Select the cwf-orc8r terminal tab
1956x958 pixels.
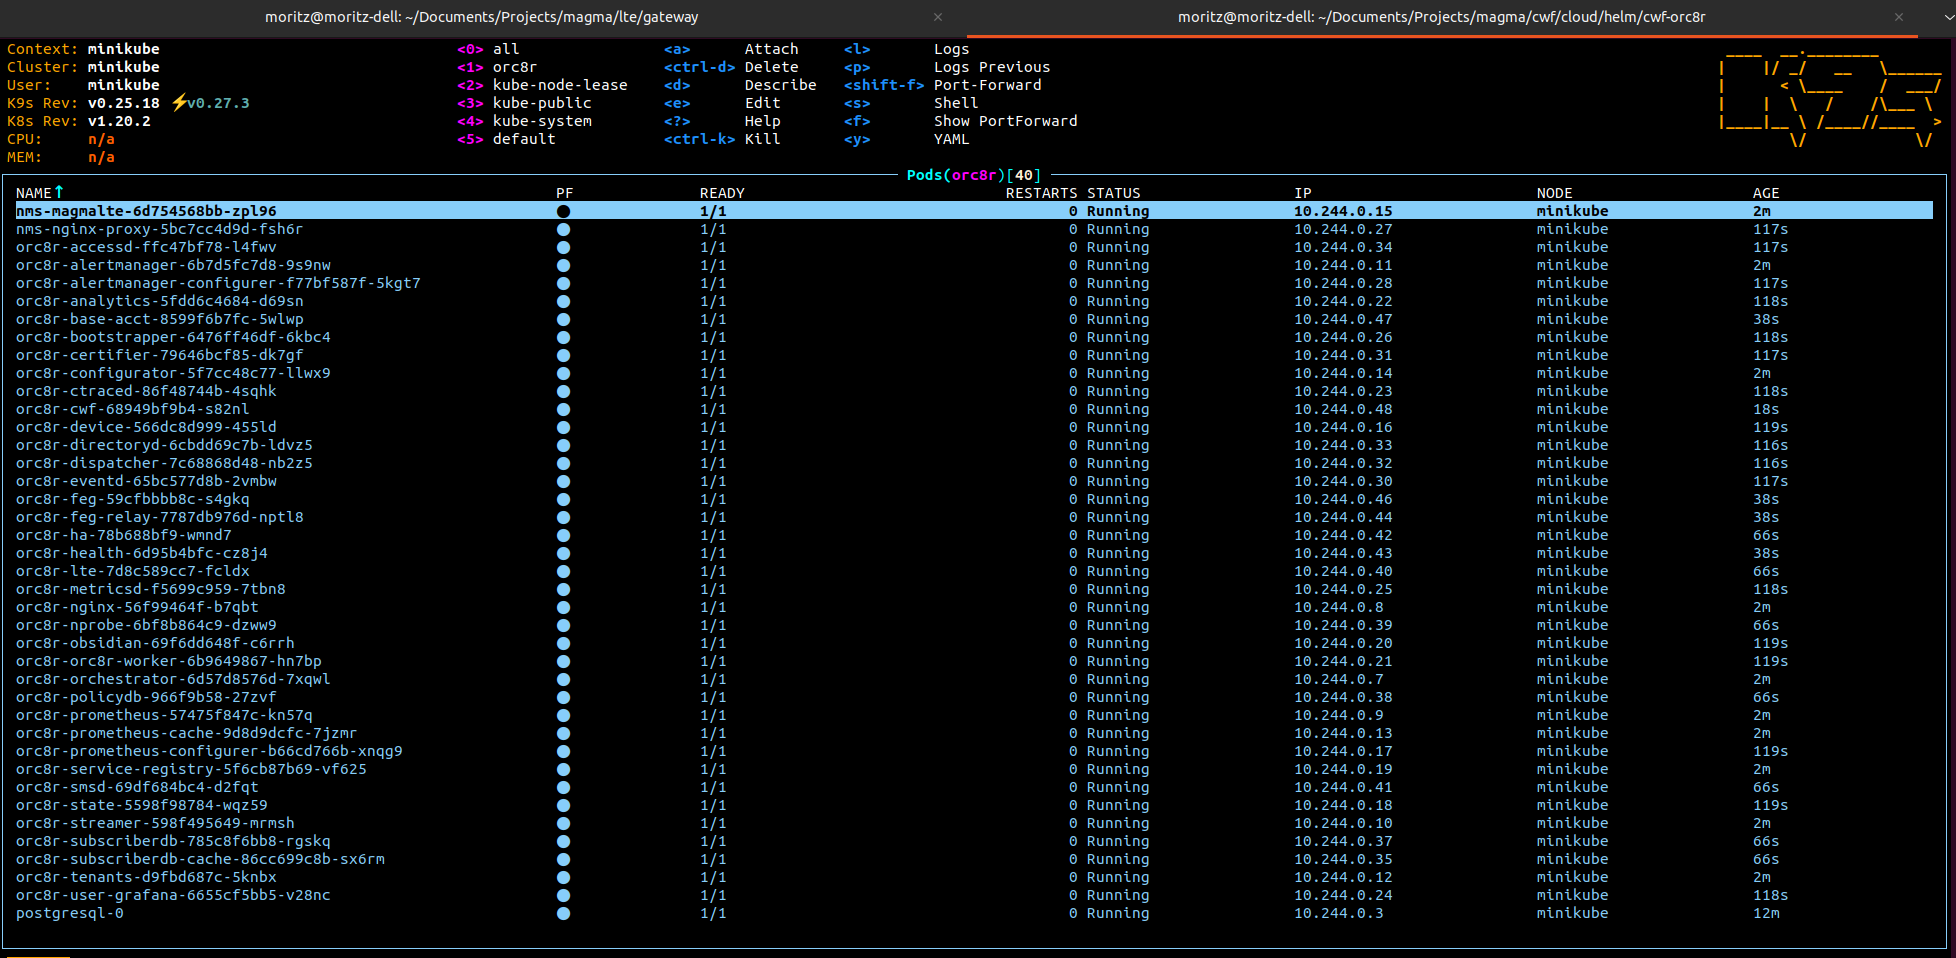(1440, 17)
